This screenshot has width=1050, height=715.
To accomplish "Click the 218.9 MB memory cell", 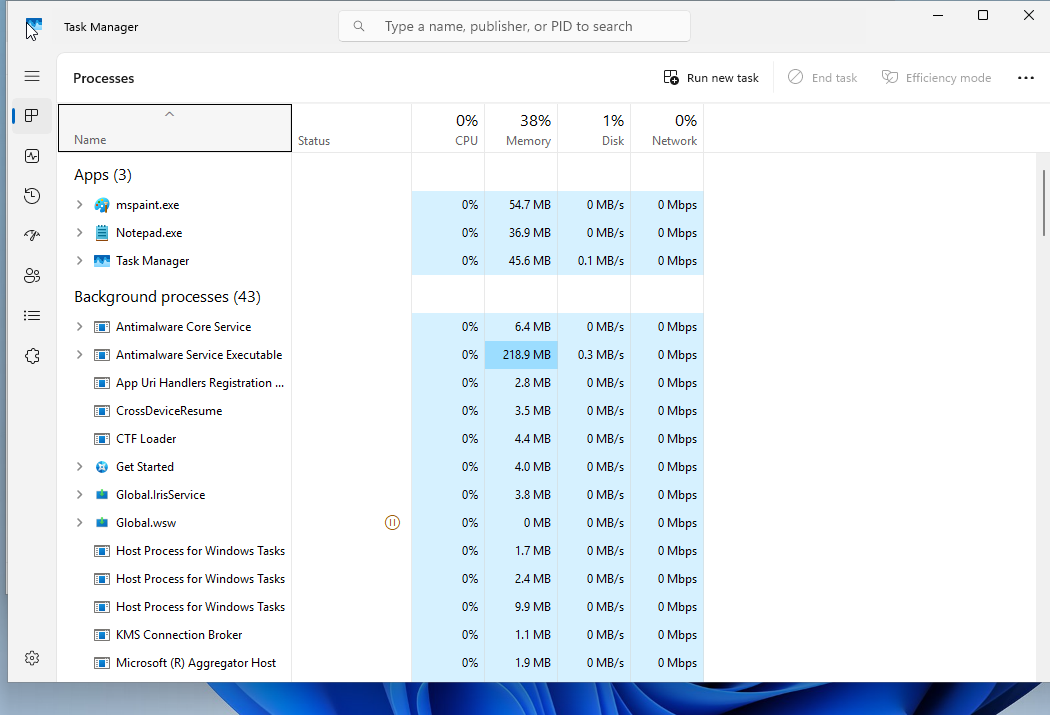I will (521, 355).
